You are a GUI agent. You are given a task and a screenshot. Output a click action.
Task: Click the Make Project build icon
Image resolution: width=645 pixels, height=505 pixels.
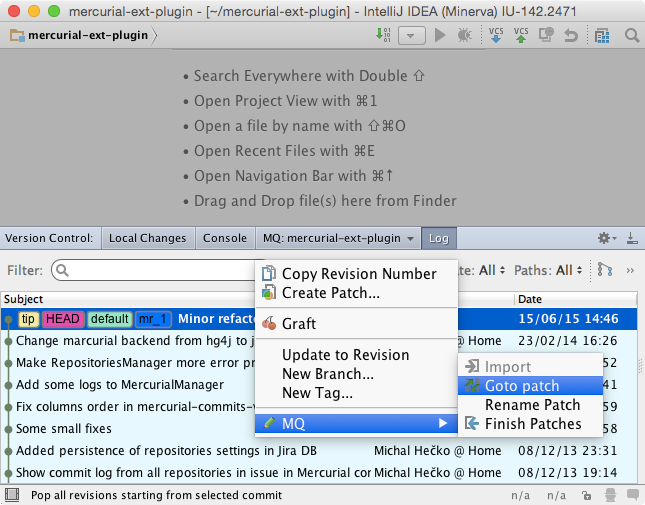pyautogui.click(x=383, y=35)
